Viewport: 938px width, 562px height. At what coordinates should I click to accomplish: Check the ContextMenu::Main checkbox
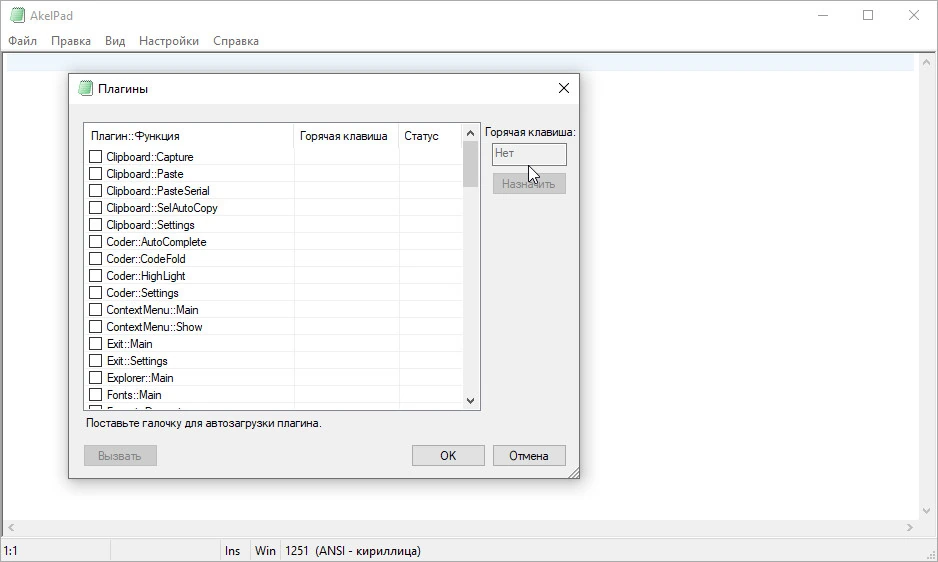click(95, 309)
